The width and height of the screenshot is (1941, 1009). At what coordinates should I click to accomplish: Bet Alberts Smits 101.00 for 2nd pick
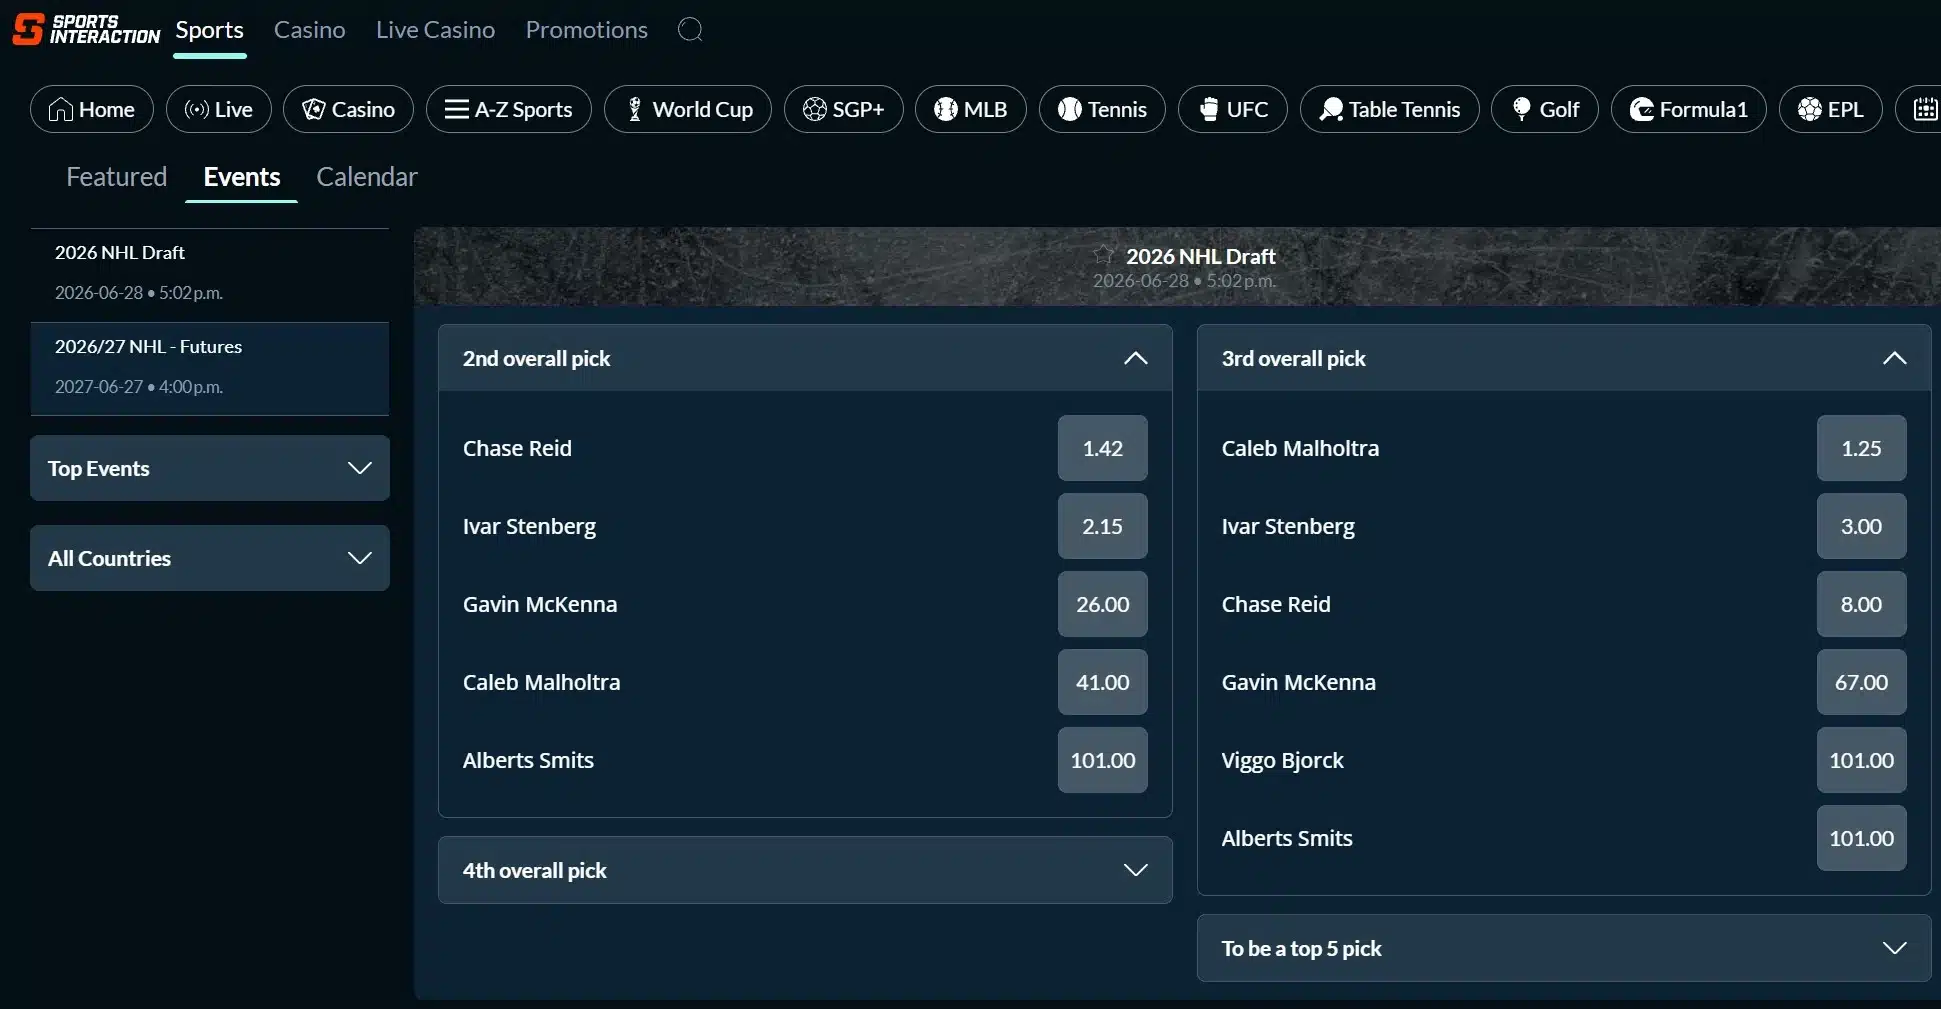click(1102, 760)
